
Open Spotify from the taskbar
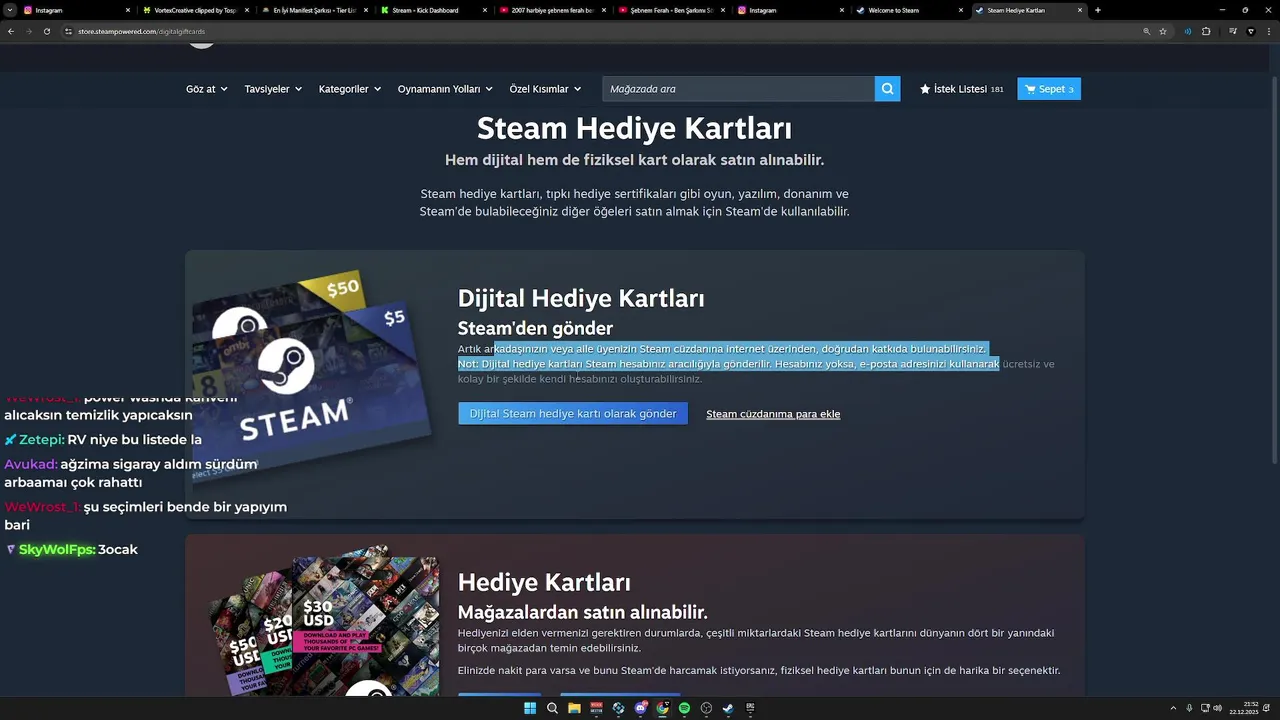[684, 708]
